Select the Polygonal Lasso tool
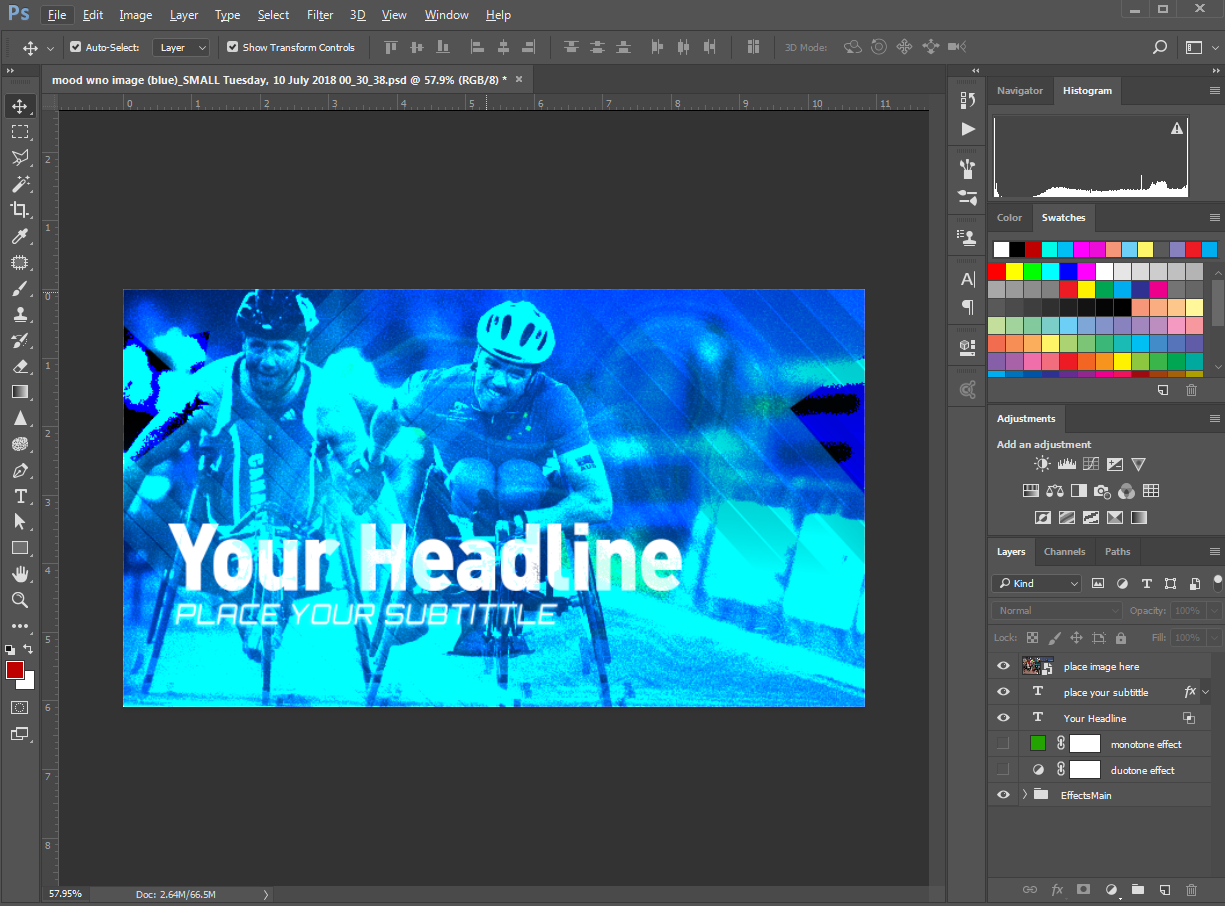The image size is (1225, 906). 20,158
